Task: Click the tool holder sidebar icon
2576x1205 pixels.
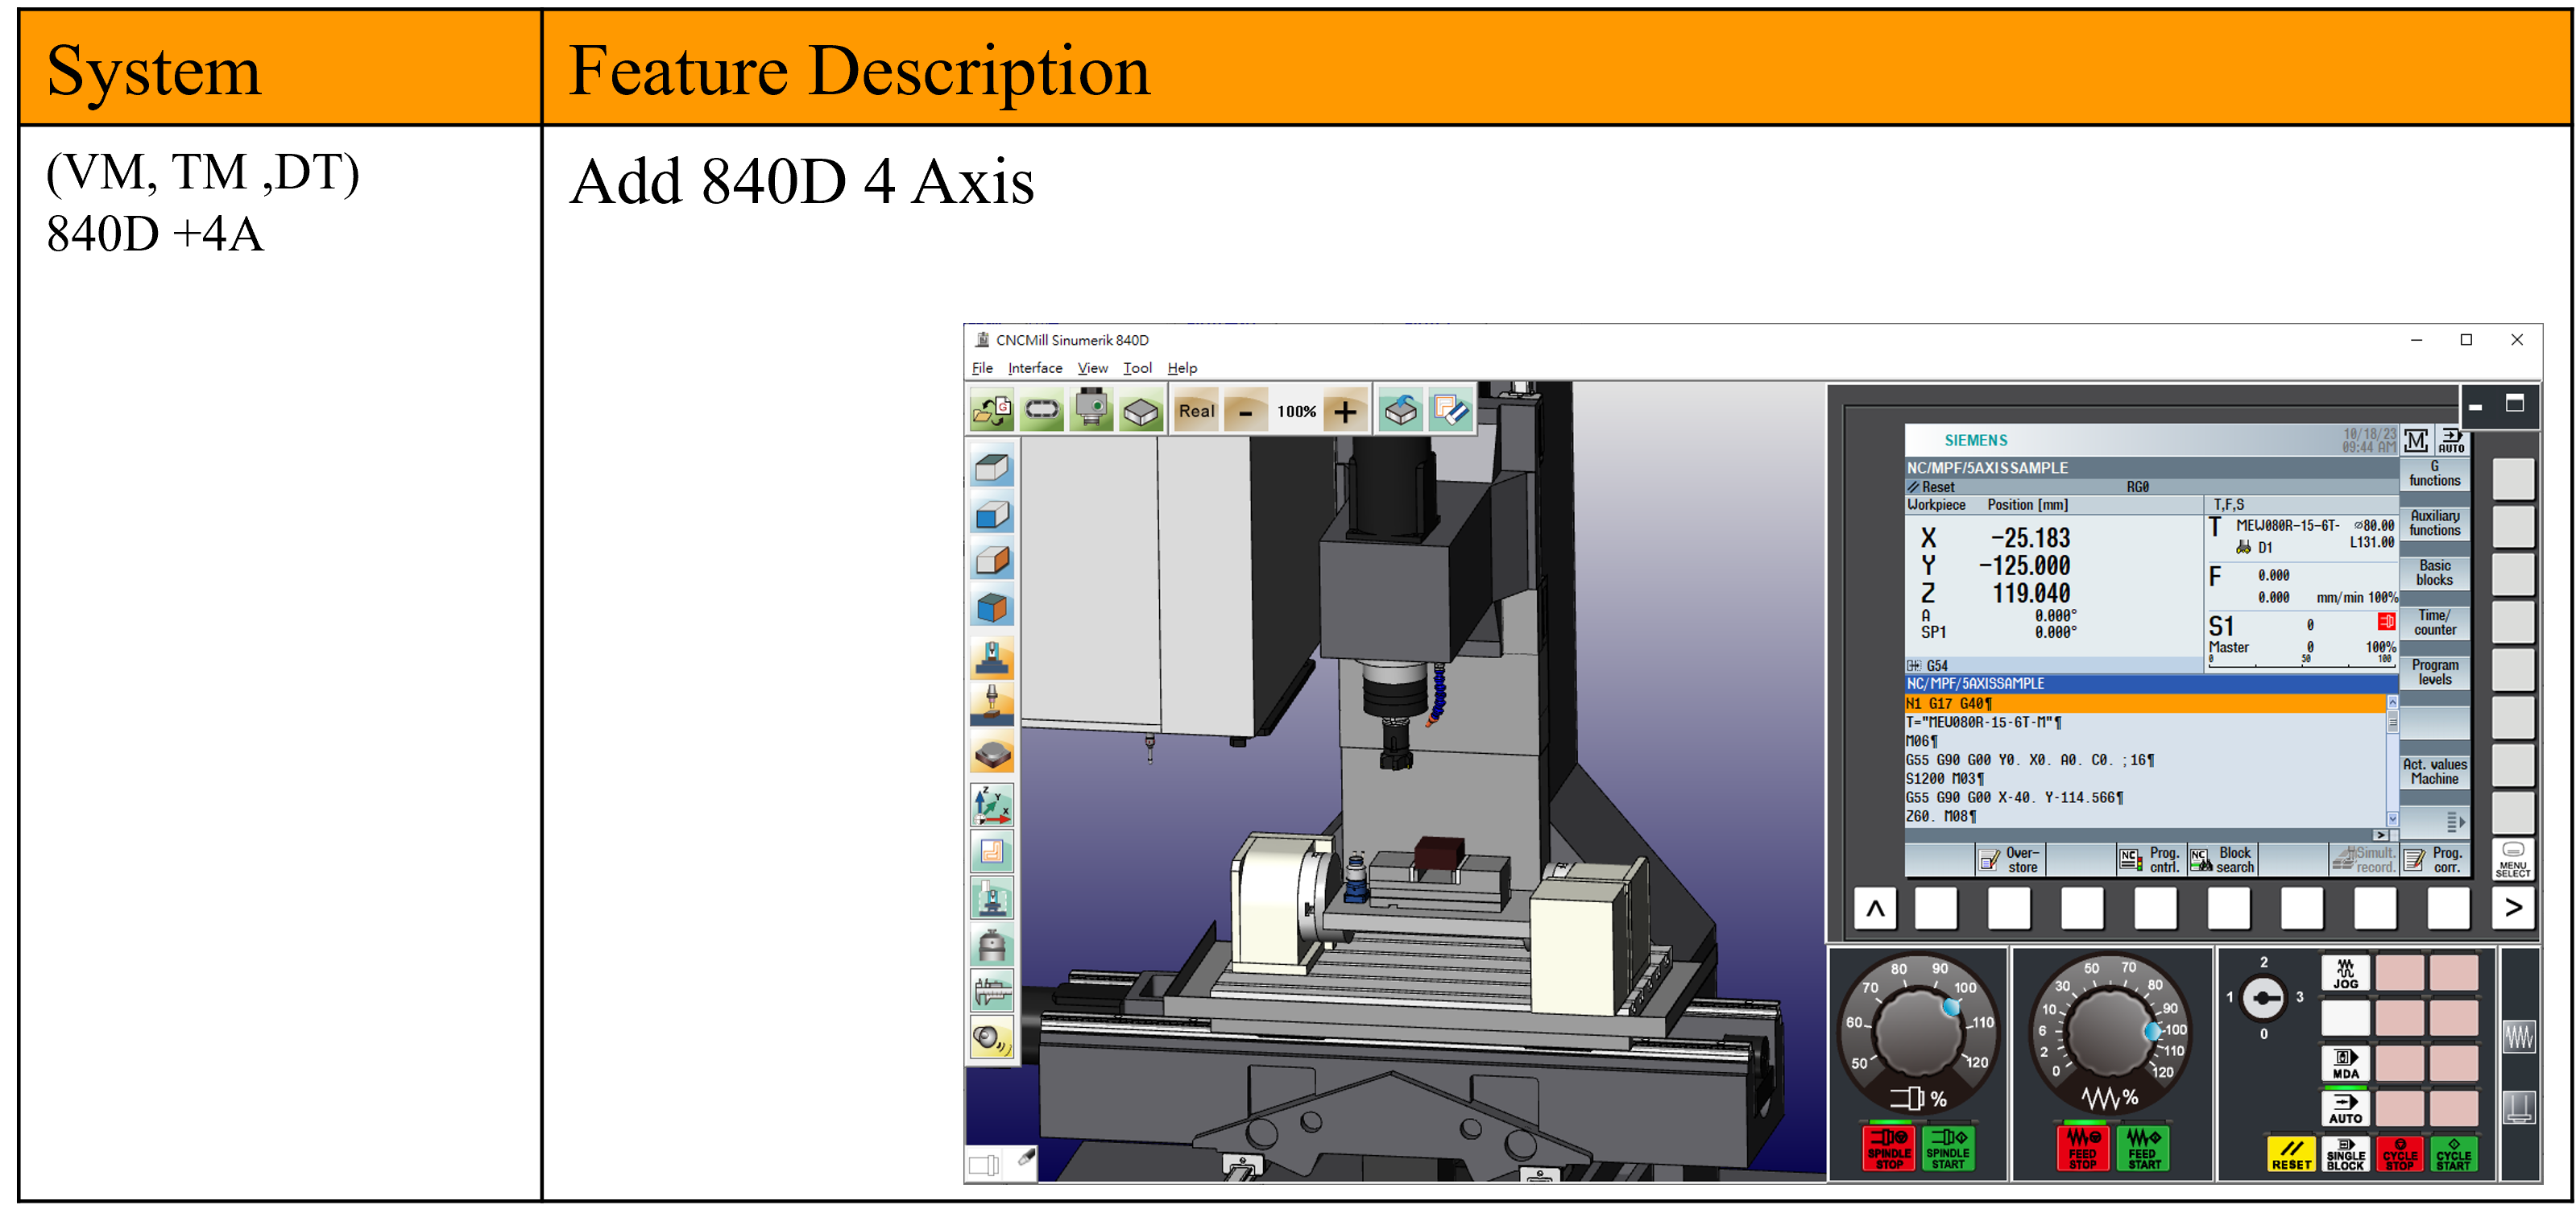Action: coord(992,944)
